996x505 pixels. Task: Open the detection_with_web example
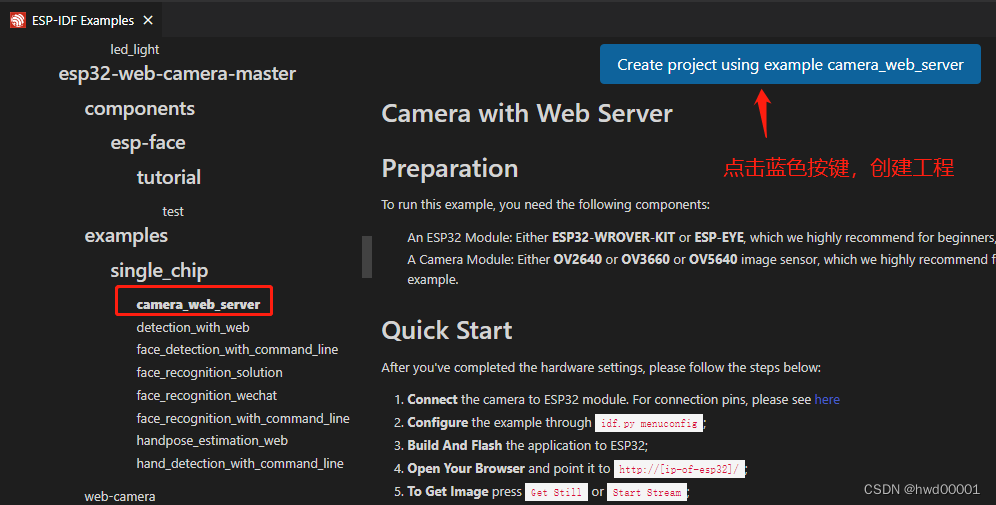tap(193, 328)
